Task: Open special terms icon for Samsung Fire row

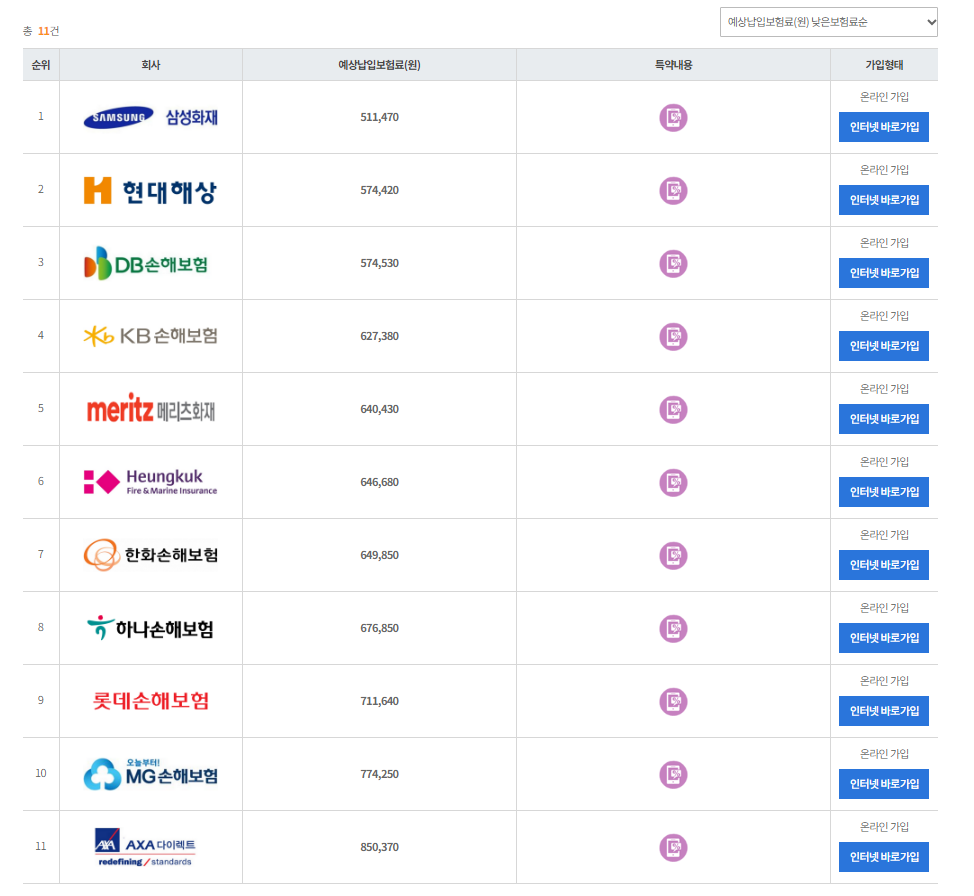Action: pos(673,118)
